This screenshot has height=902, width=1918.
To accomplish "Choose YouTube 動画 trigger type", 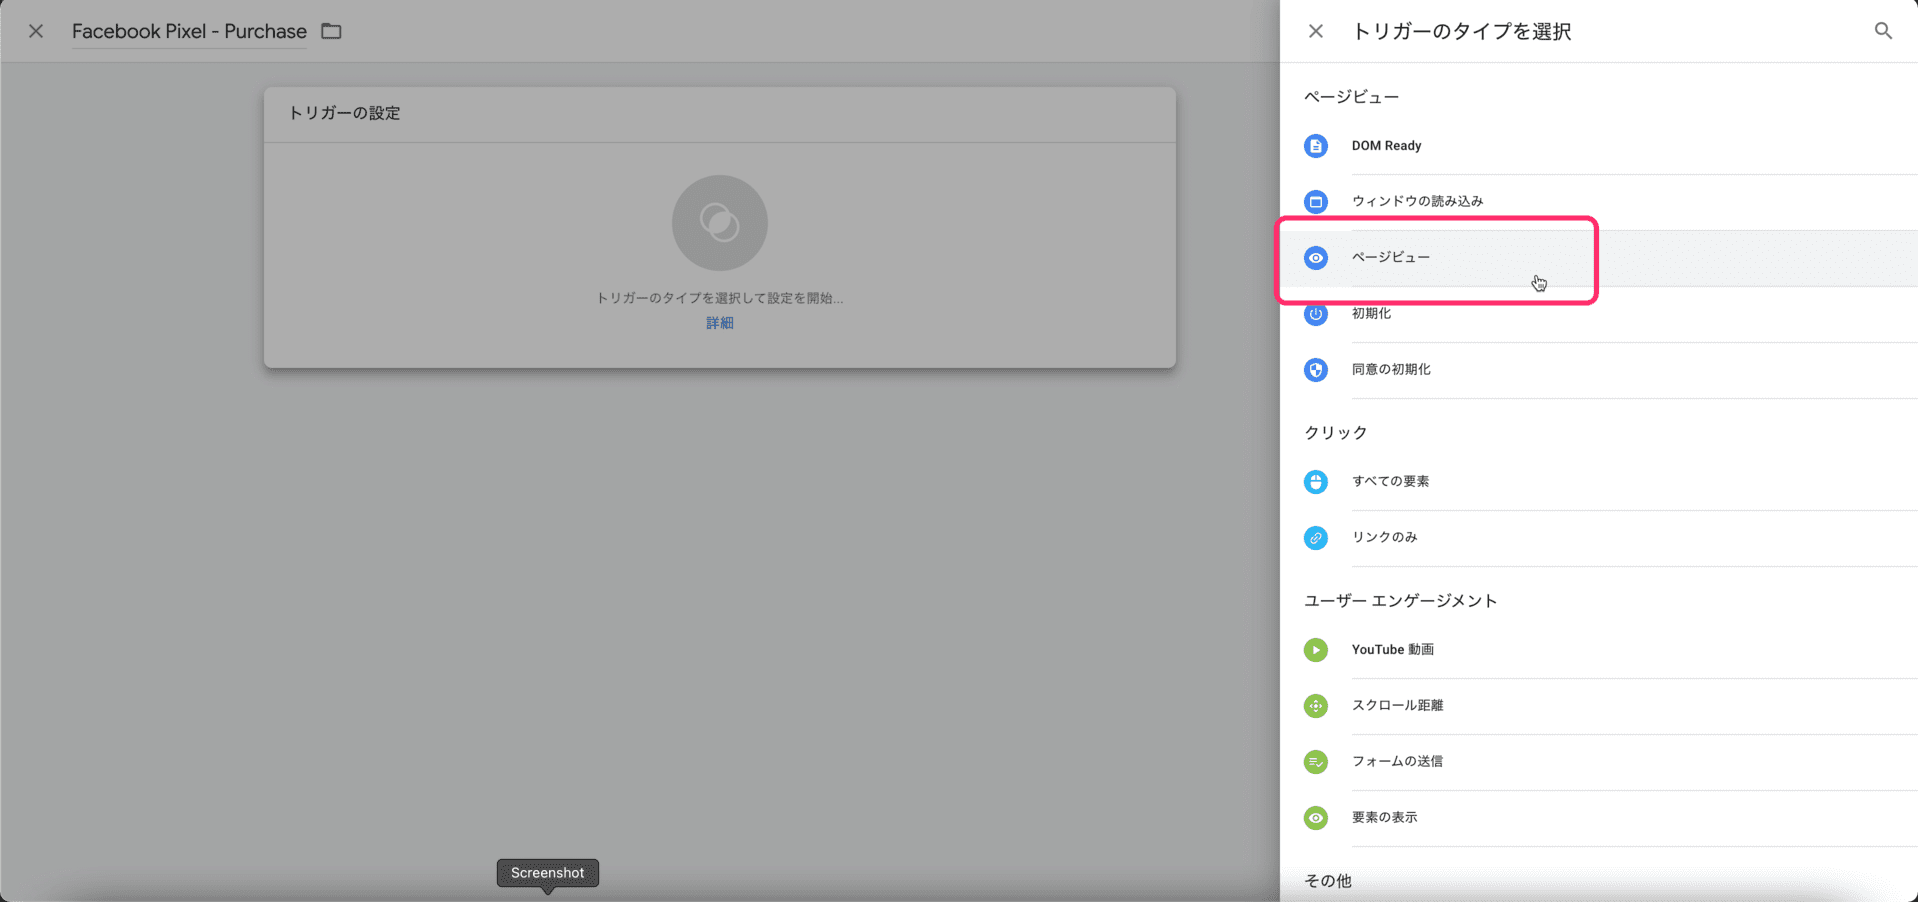I will pyautogui.click(x=1599, y=650).
